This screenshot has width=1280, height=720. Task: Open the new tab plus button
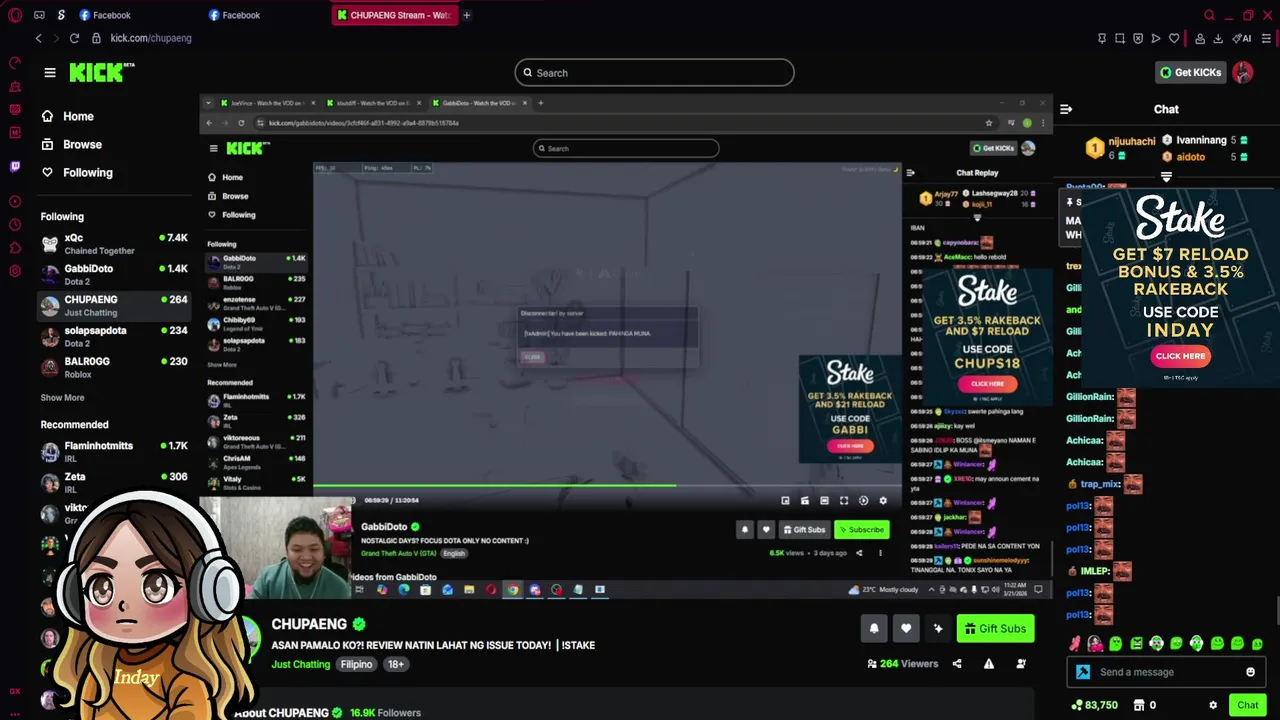[466, 15]
